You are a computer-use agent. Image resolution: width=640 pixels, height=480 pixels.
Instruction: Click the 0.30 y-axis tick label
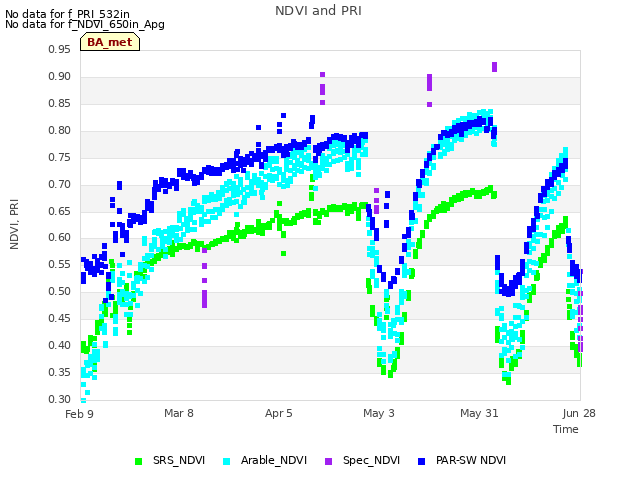[60, 399]
